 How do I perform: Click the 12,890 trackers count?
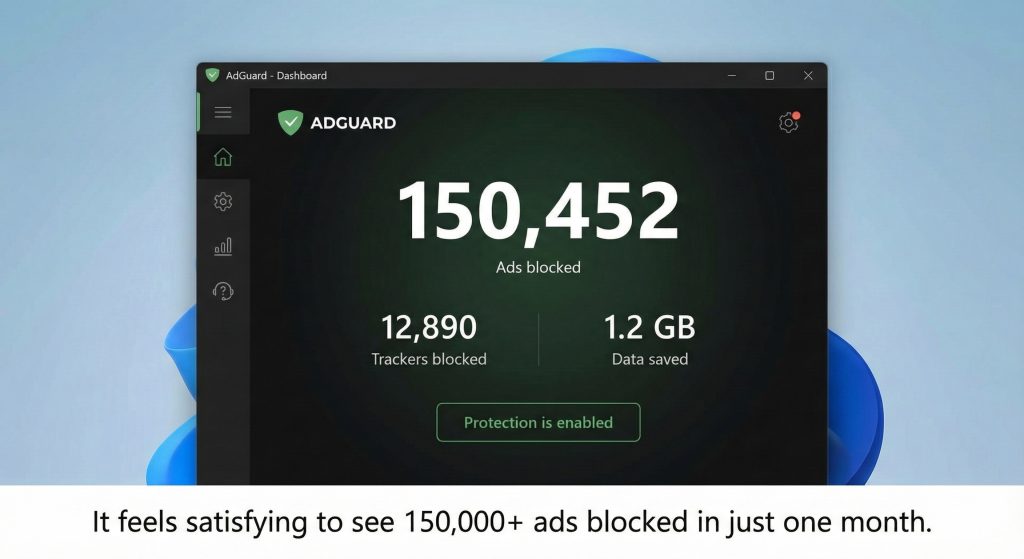pos(429,327)
